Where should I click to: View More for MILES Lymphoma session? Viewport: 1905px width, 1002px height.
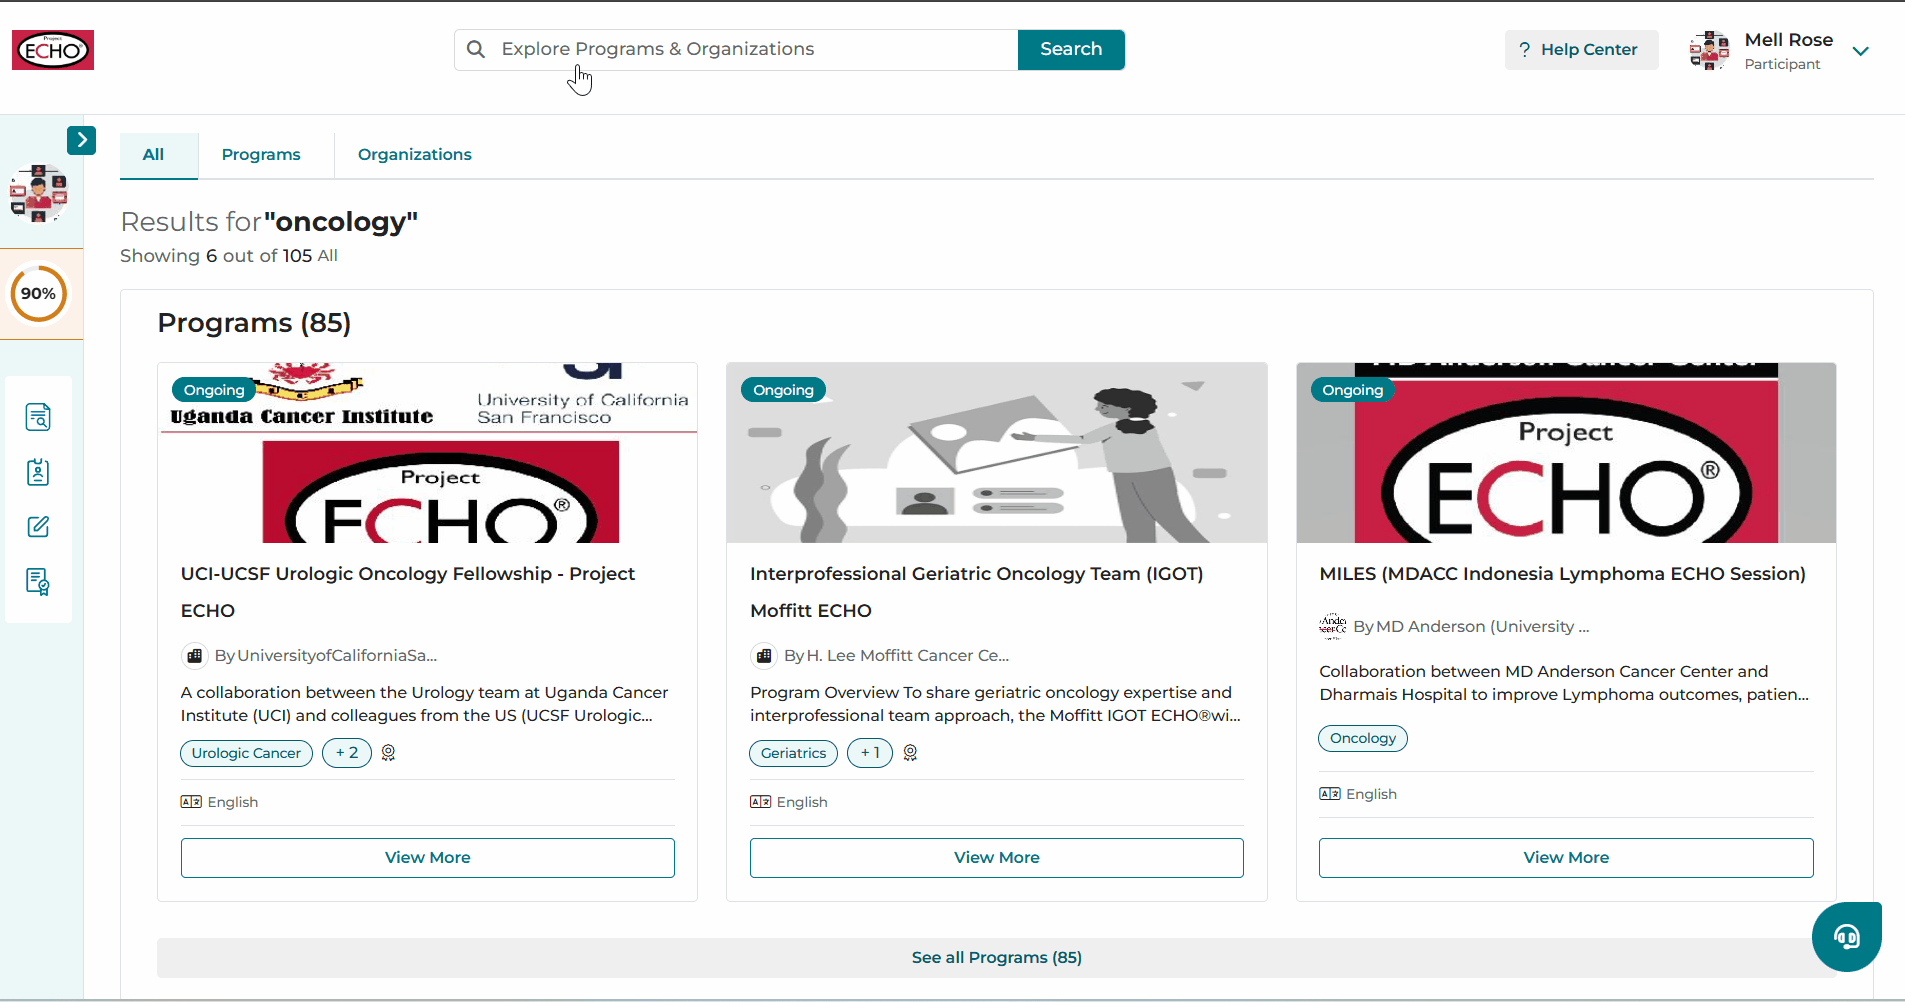point(1566,858)
